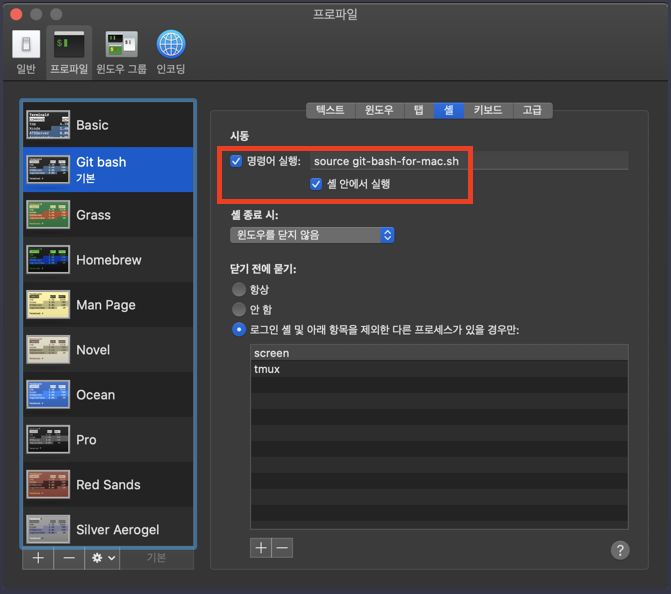The width and height of the screenshot is (671, 594).
Task: Select the 프로파일 toolbar icon
Action: point(69,51)
